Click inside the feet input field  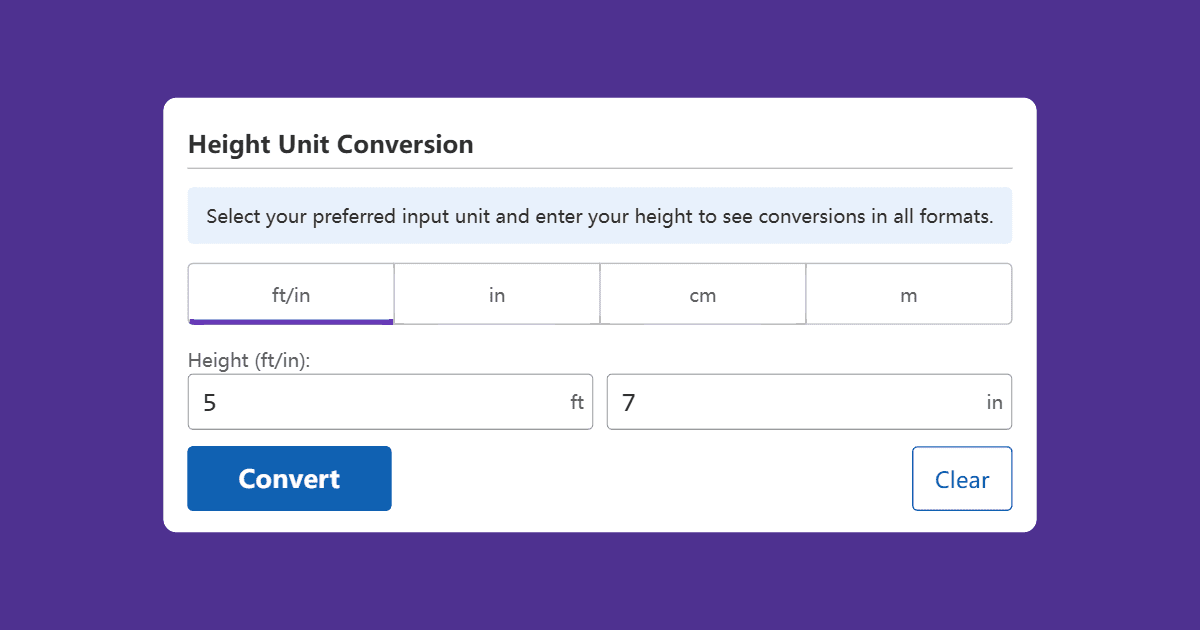(390, 401)
